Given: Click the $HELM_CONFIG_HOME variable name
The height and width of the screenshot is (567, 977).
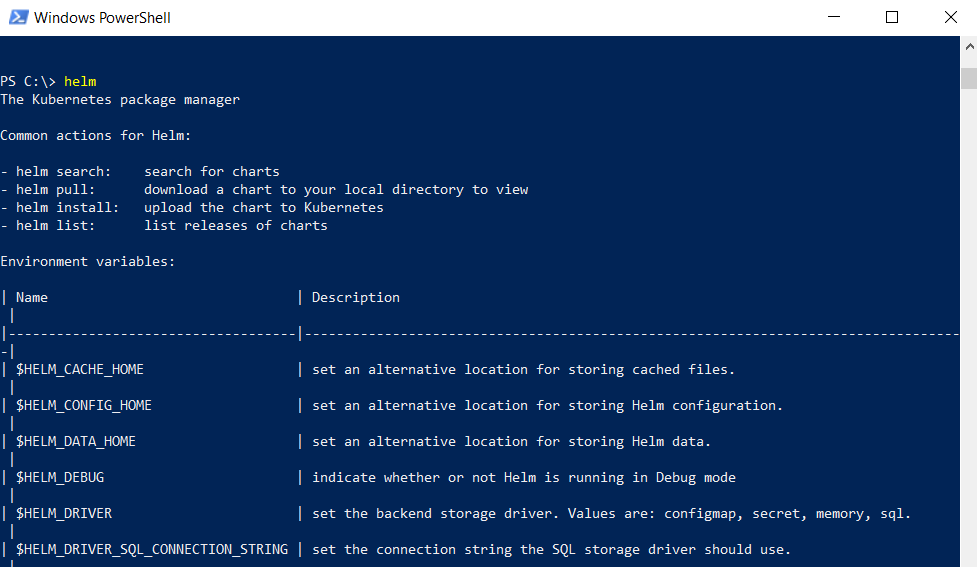Looking at the screenshot, I should click(83, 406).
